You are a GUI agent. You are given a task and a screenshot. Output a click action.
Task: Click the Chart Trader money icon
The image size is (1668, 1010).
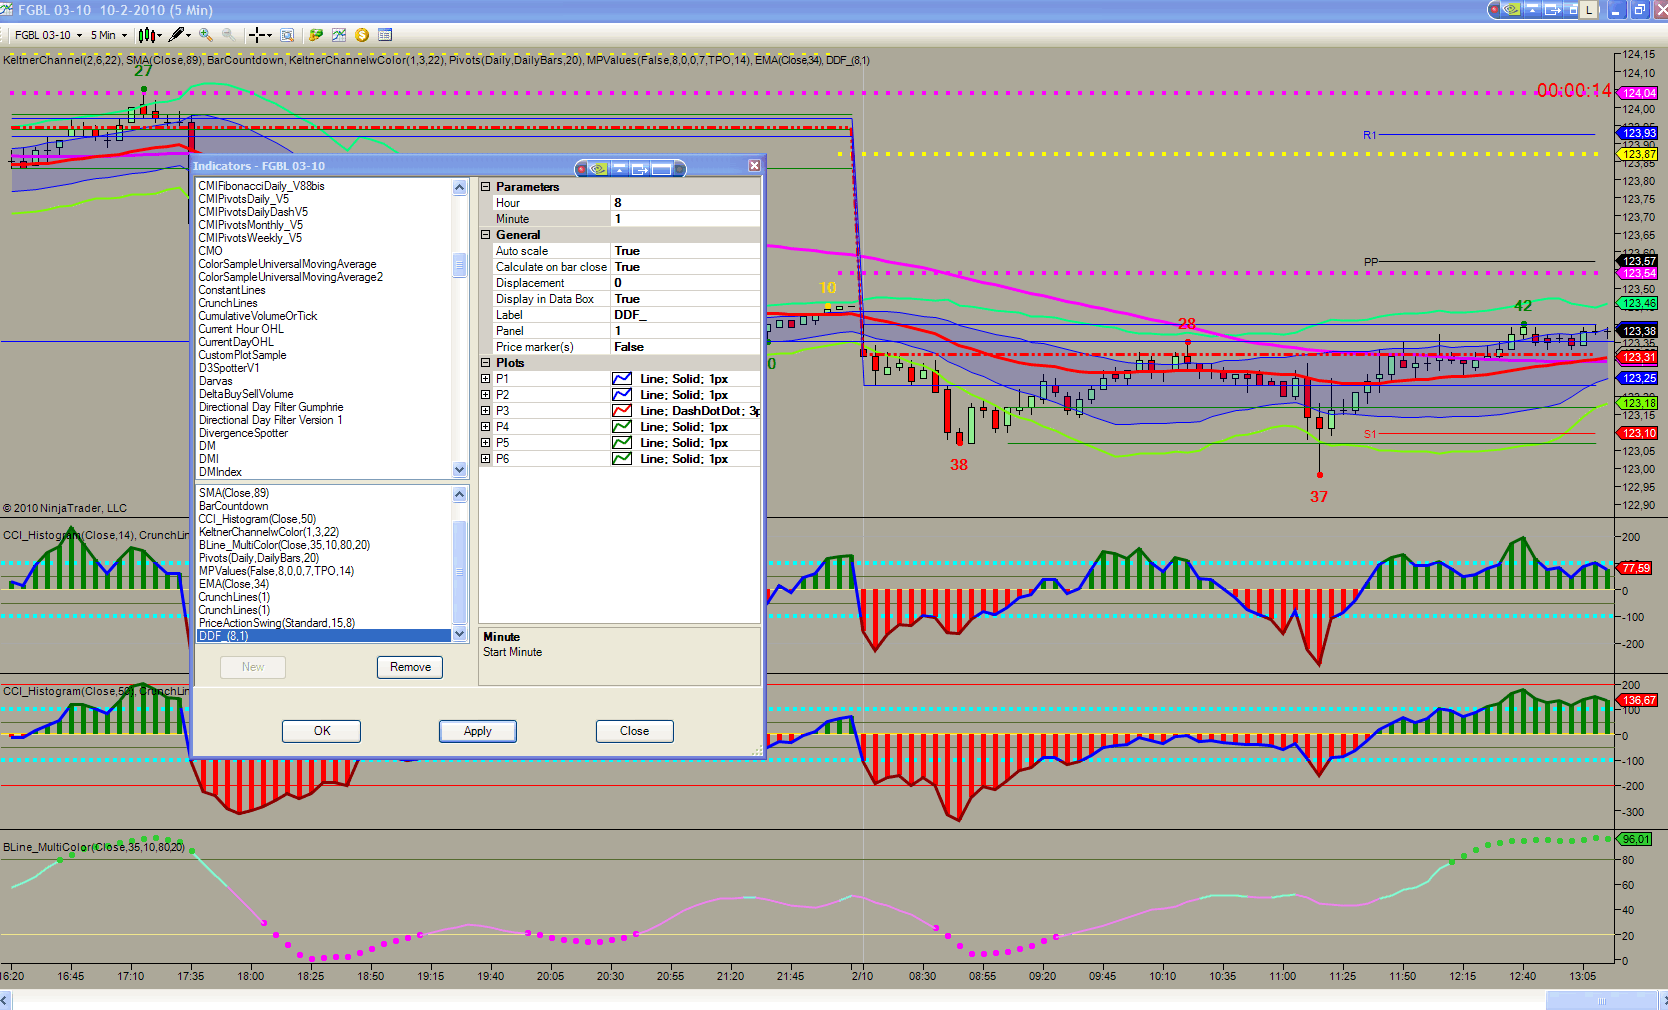tap(316, 35)
